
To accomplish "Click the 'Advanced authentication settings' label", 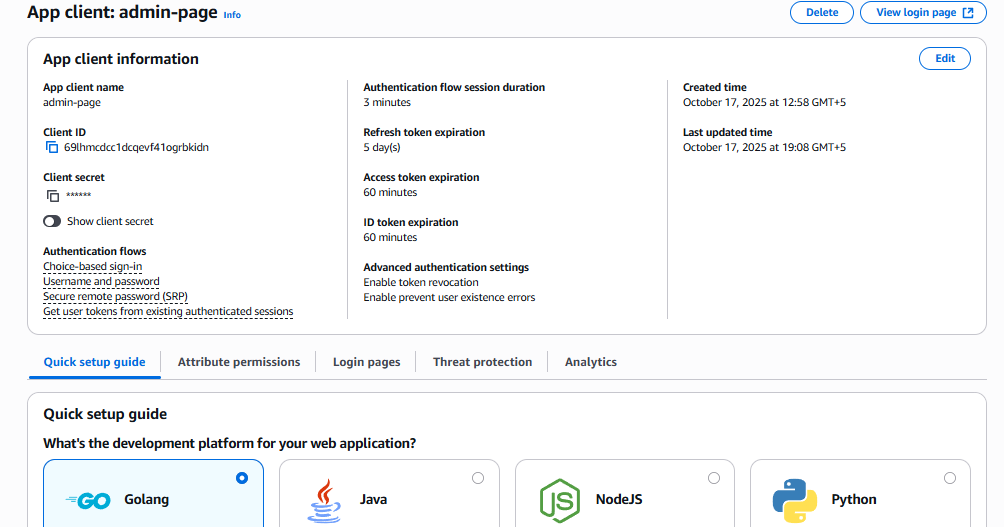I will click(446, 267).
